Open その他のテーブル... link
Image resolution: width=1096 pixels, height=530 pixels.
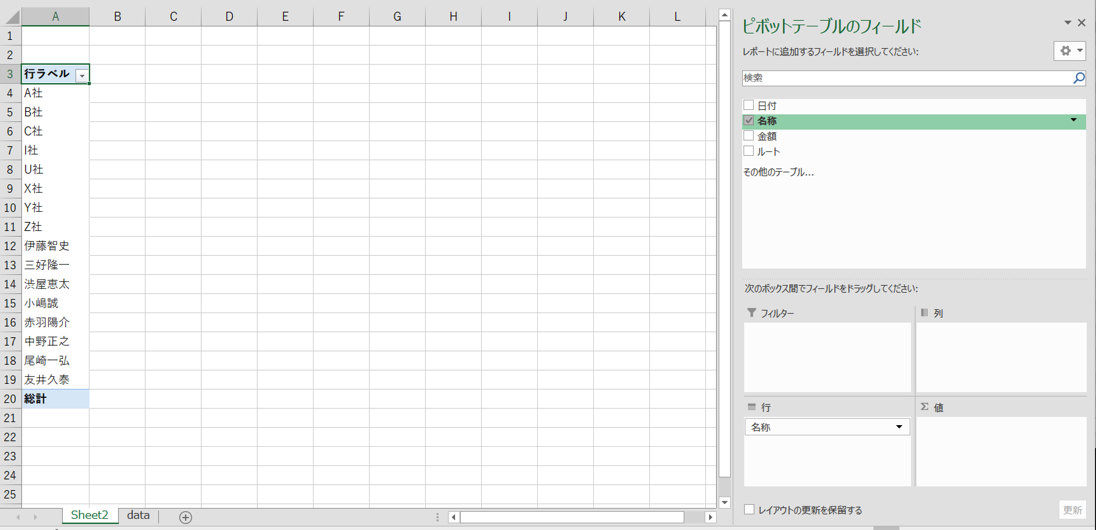click(x=778, y=172)
